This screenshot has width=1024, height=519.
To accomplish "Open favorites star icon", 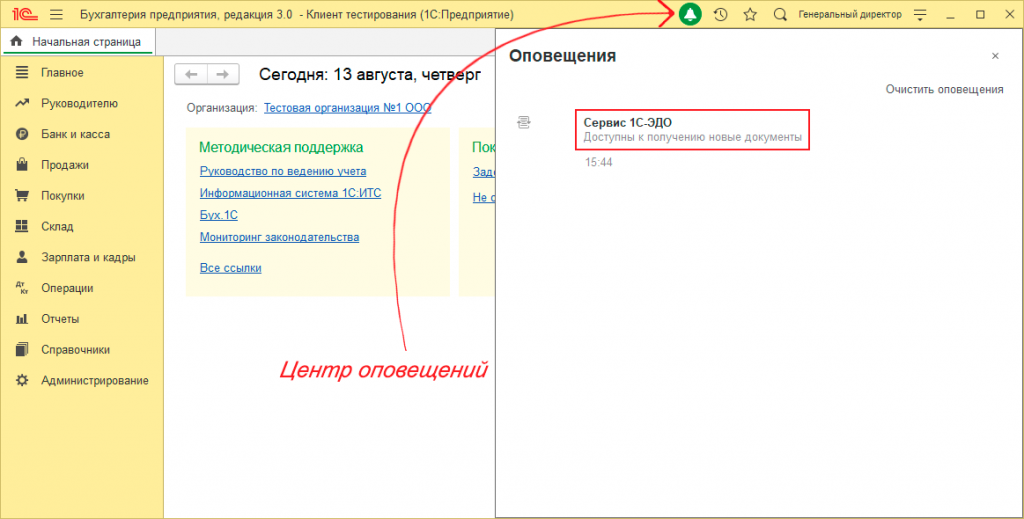I will click(750, 14).
